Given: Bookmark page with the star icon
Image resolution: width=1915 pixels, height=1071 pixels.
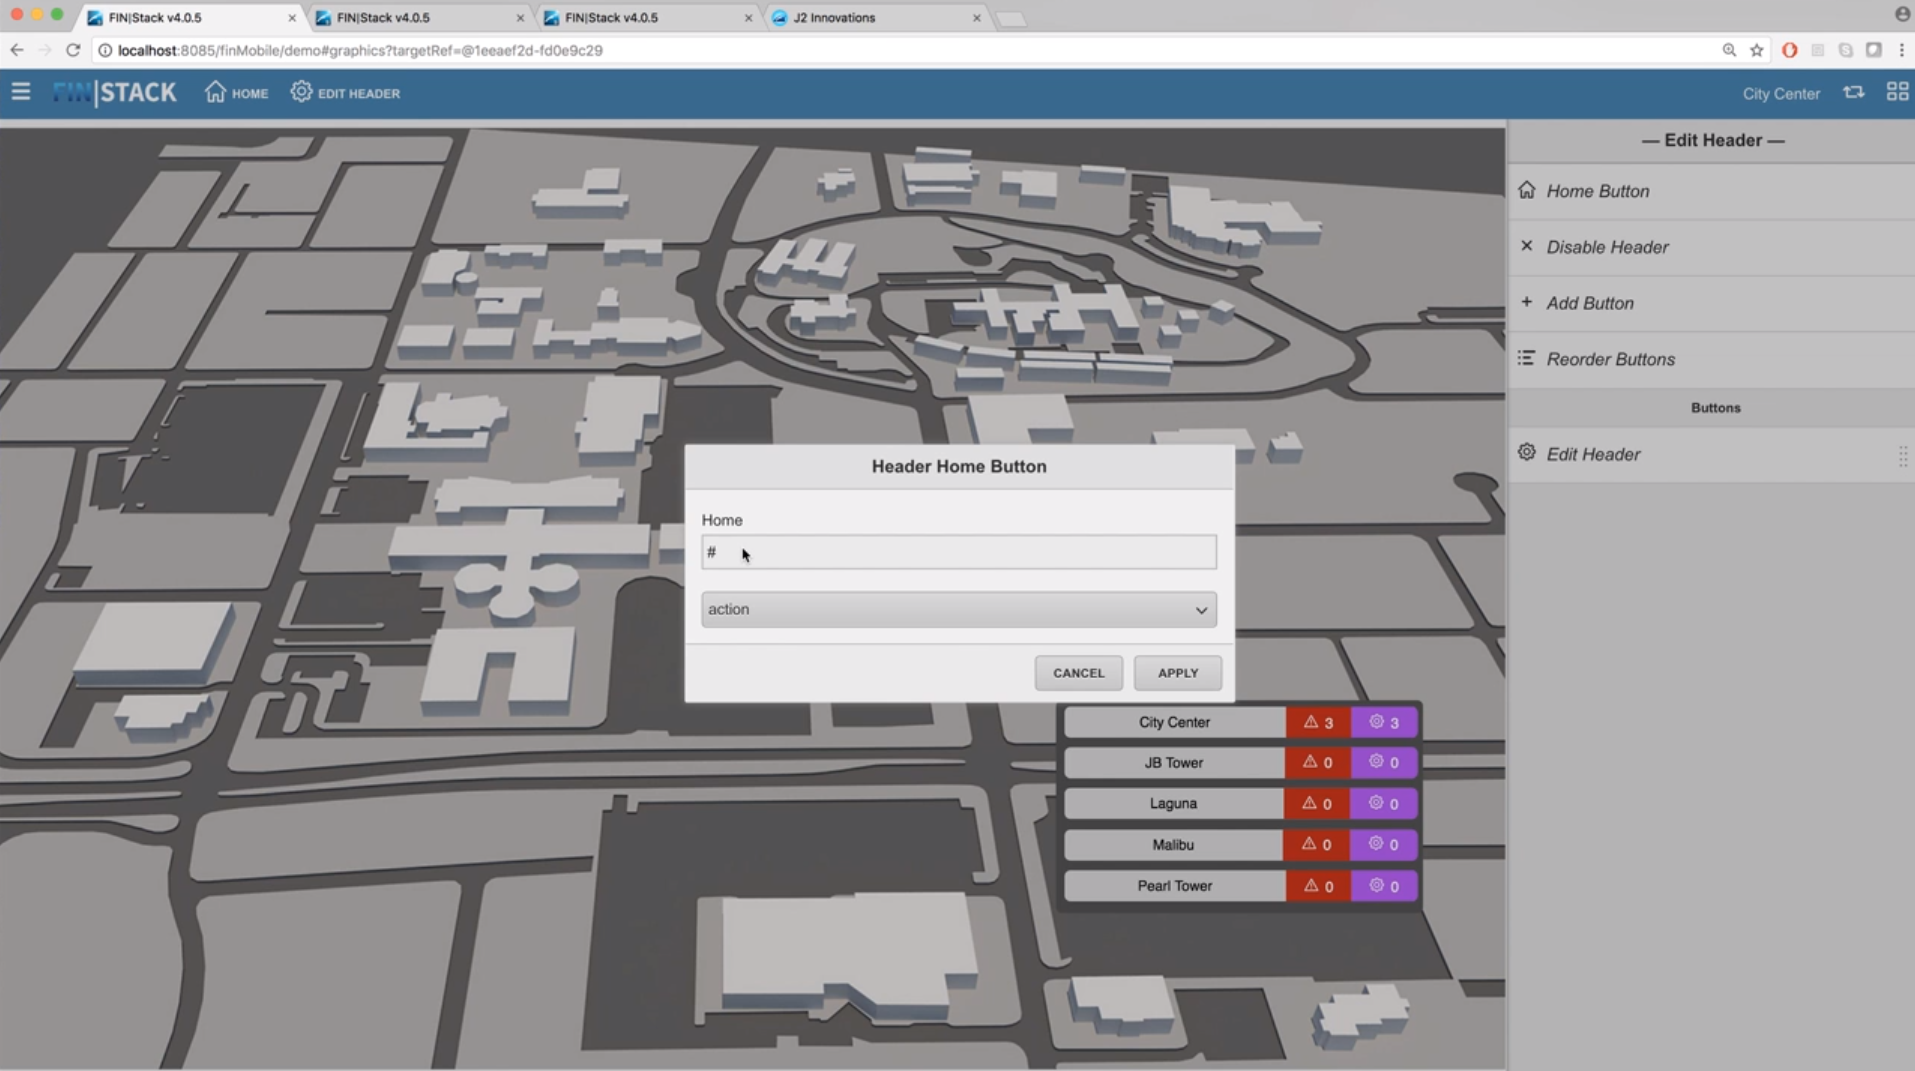Looking at the screenshot, I should tap(1756, 50).
